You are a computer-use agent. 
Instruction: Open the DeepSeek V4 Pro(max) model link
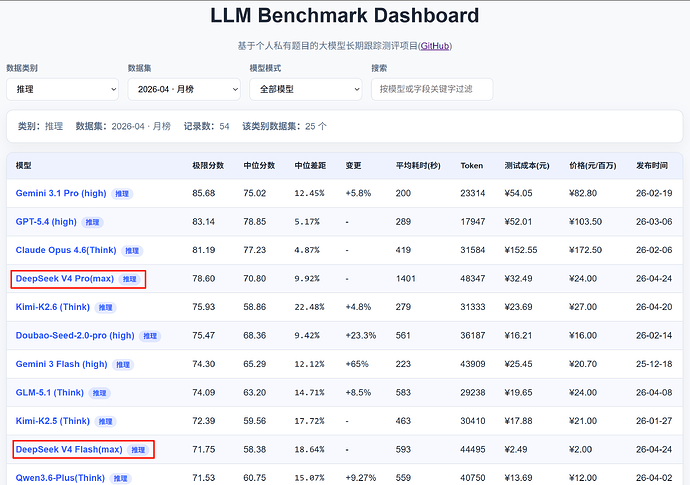pyautogui.click(x=65, y=279)
